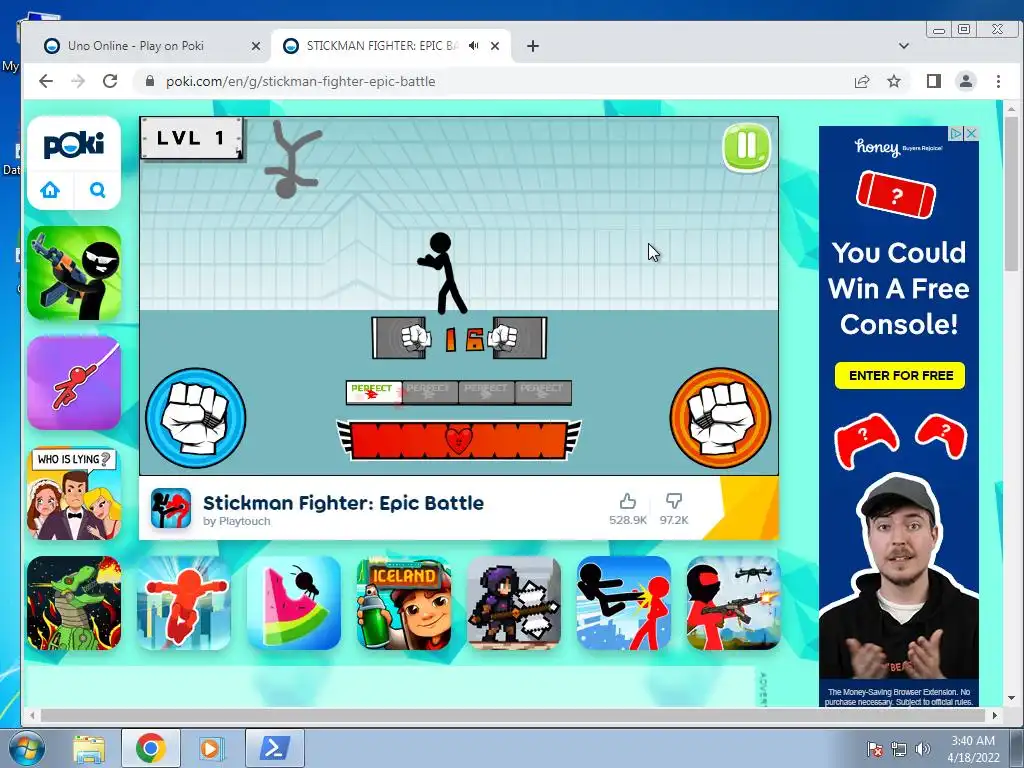This screenshot has height=768, width=1024.
Task: Like the game with thumbs up
Action: [628, 502]
